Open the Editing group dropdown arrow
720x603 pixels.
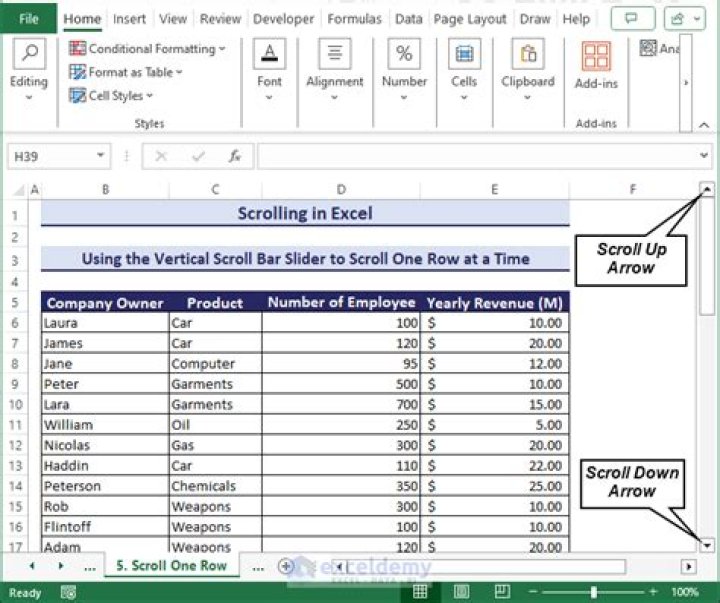click(x=29, y=97)
